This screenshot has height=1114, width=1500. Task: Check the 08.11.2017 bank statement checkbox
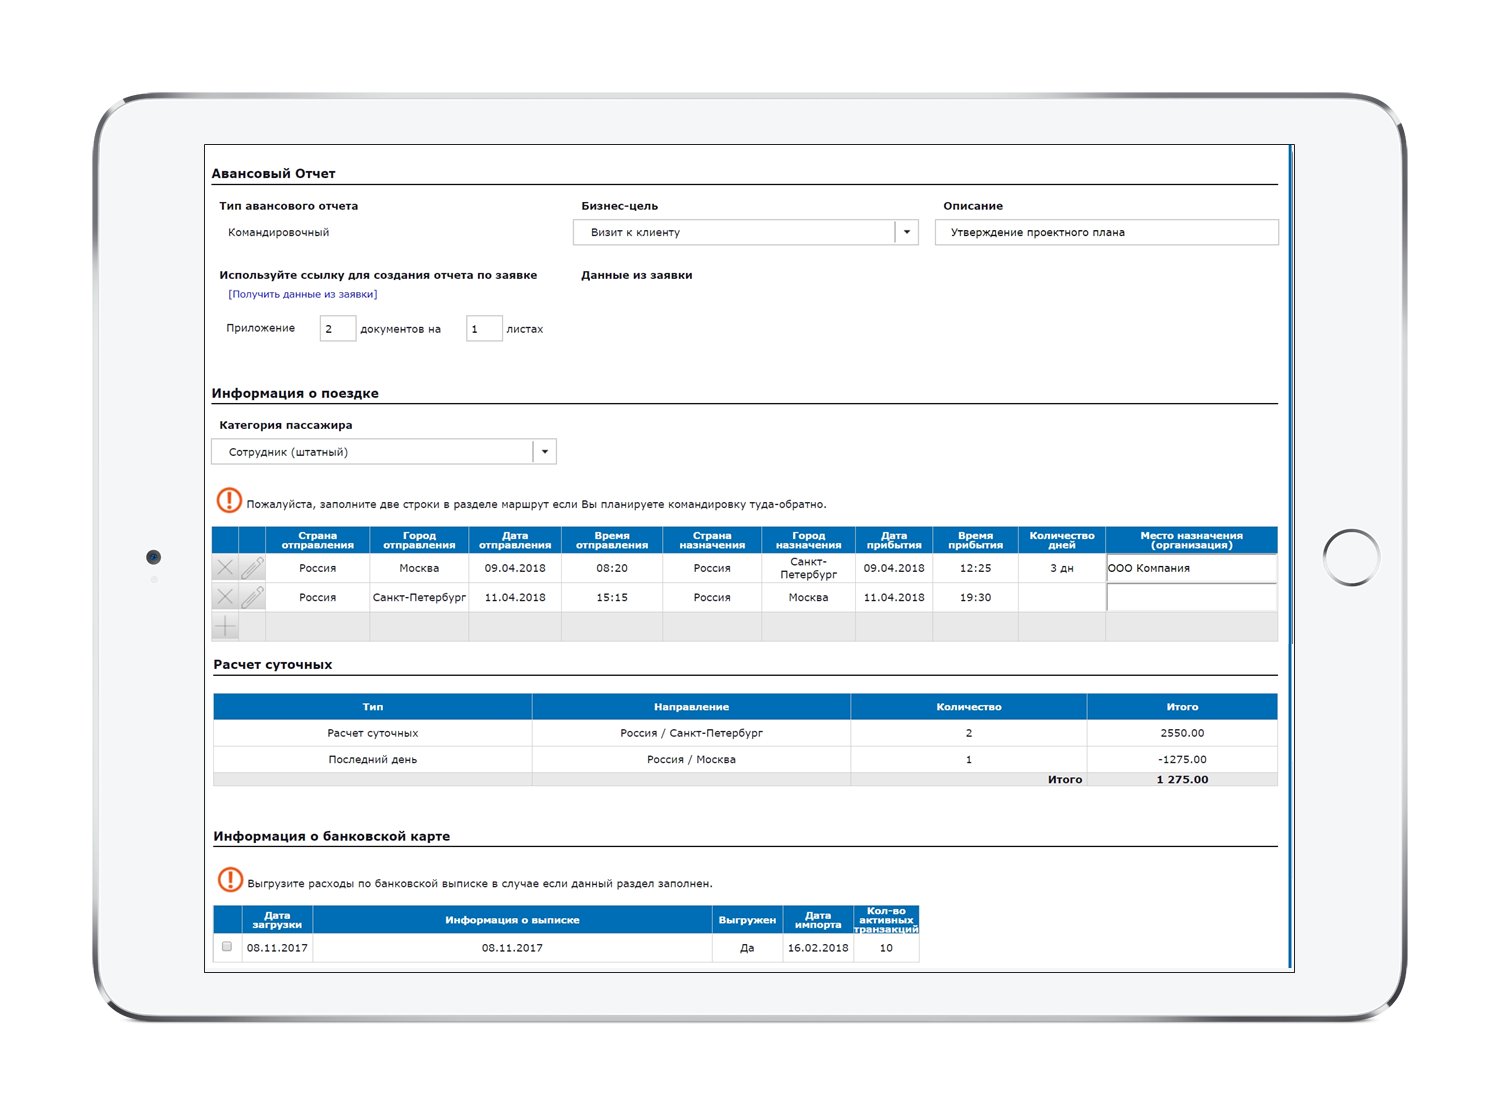[227, 947]
